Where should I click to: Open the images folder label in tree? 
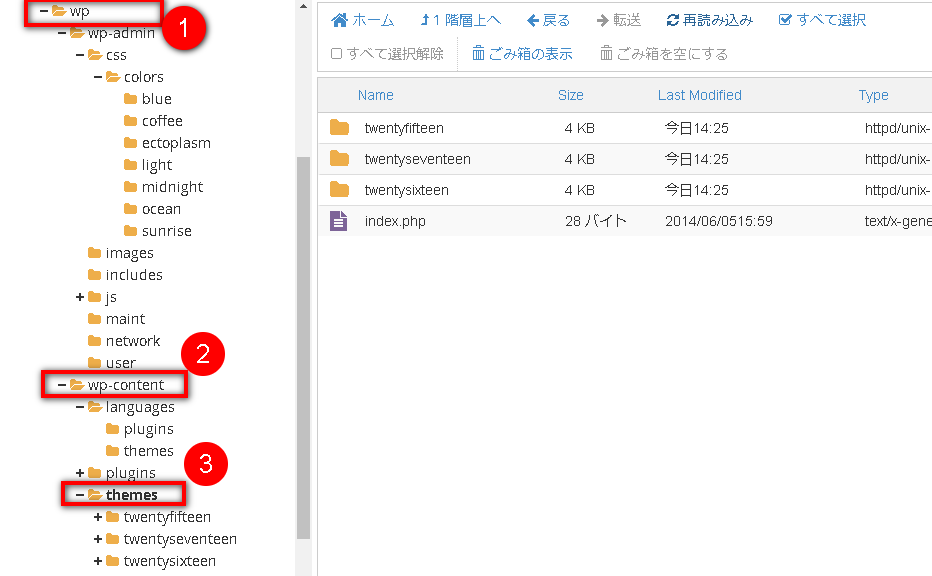[x=130, y=253]
